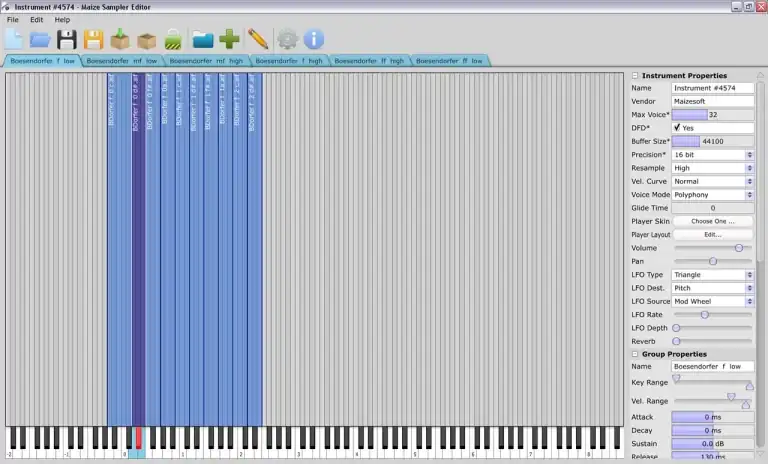
Task: Open the Resample High dropdown
Action: [713, 168]
